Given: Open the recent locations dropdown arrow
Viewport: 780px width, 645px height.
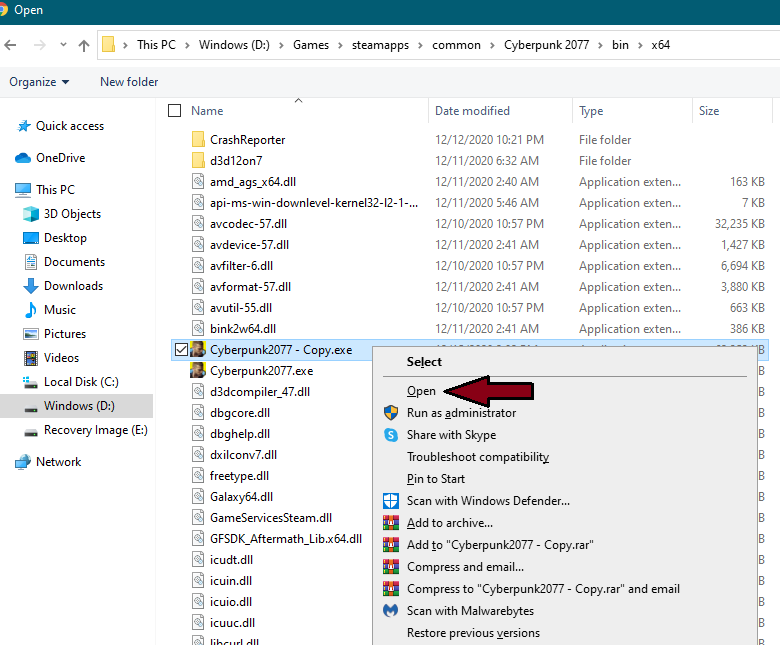Looking at the screenshot, I should tap(63, 45).
